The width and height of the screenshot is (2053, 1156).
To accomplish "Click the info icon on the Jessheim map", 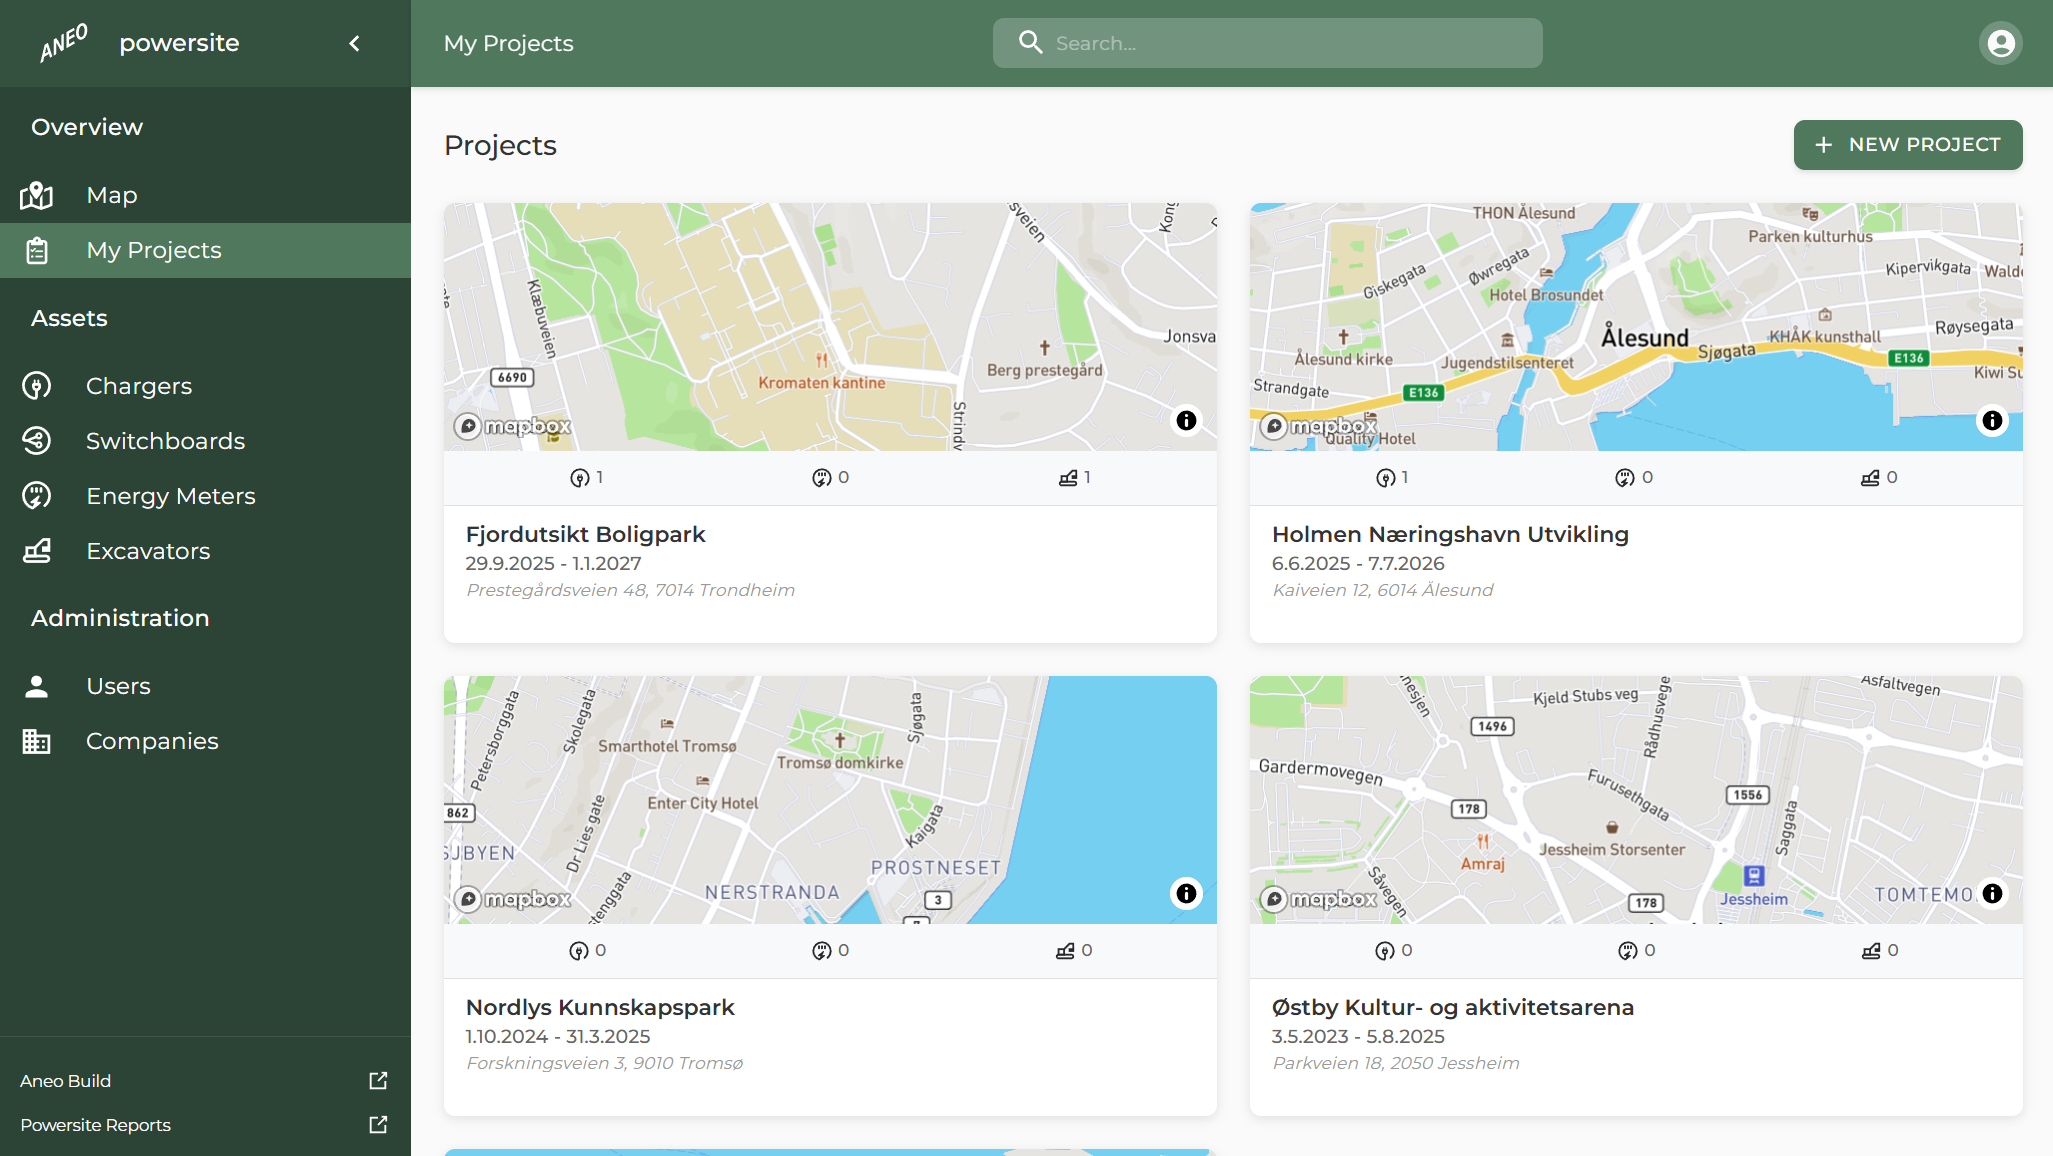I will pos(1992,894).
